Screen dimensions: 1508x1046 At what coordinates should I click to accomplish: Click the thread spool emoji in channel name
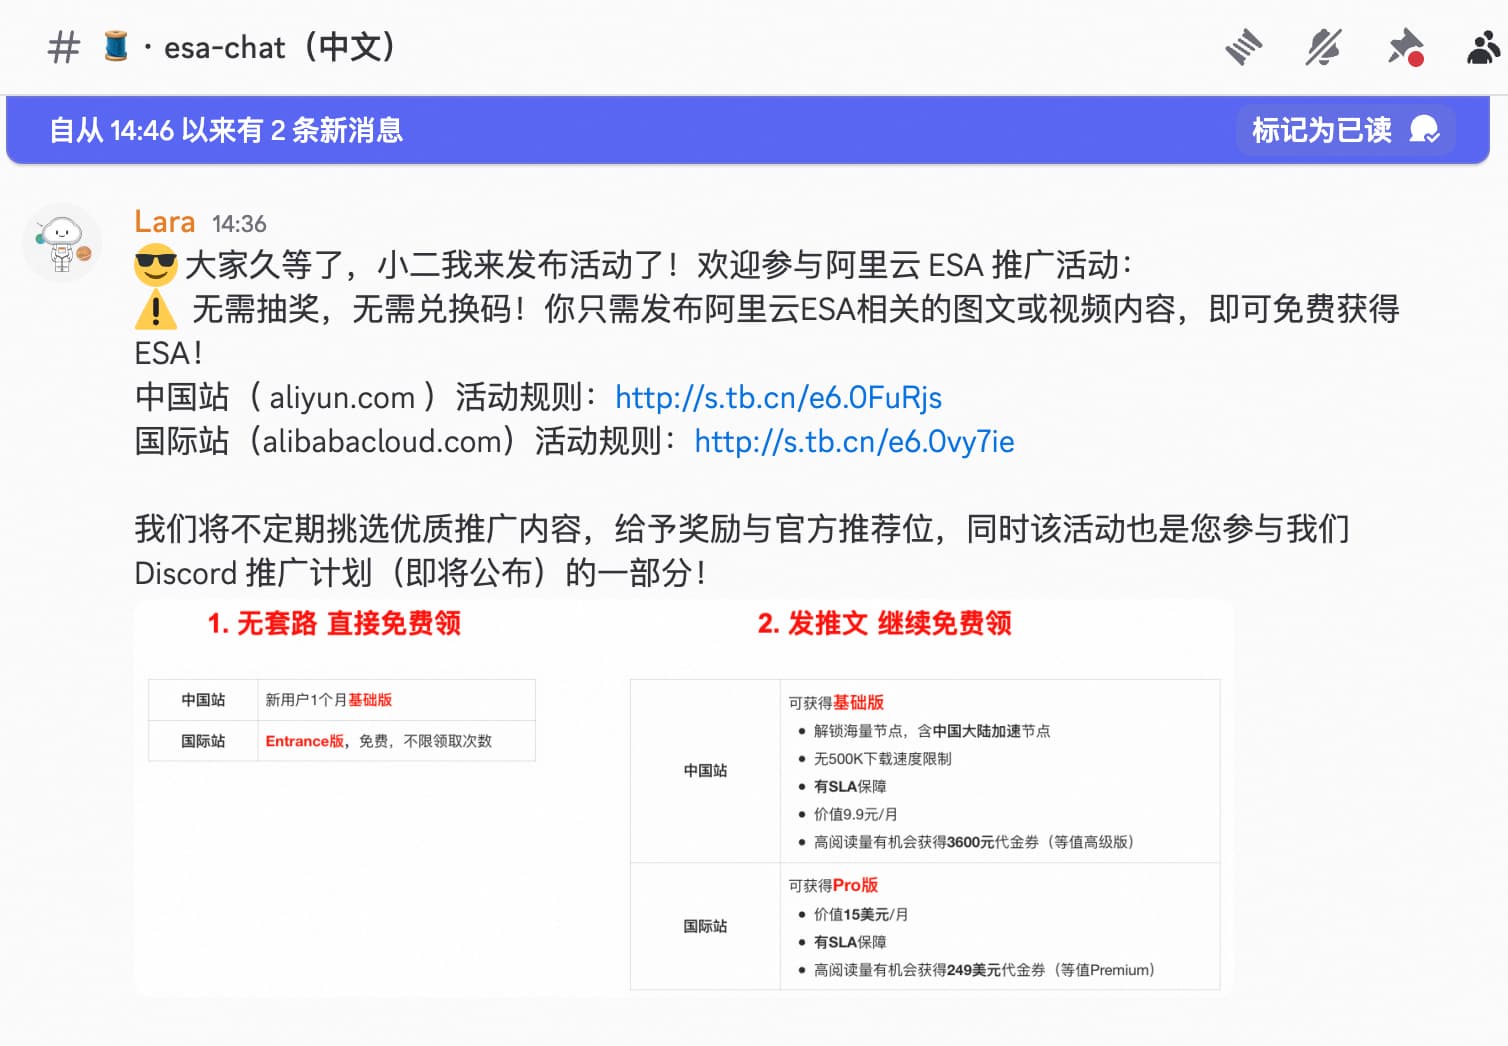coord(116,46)
